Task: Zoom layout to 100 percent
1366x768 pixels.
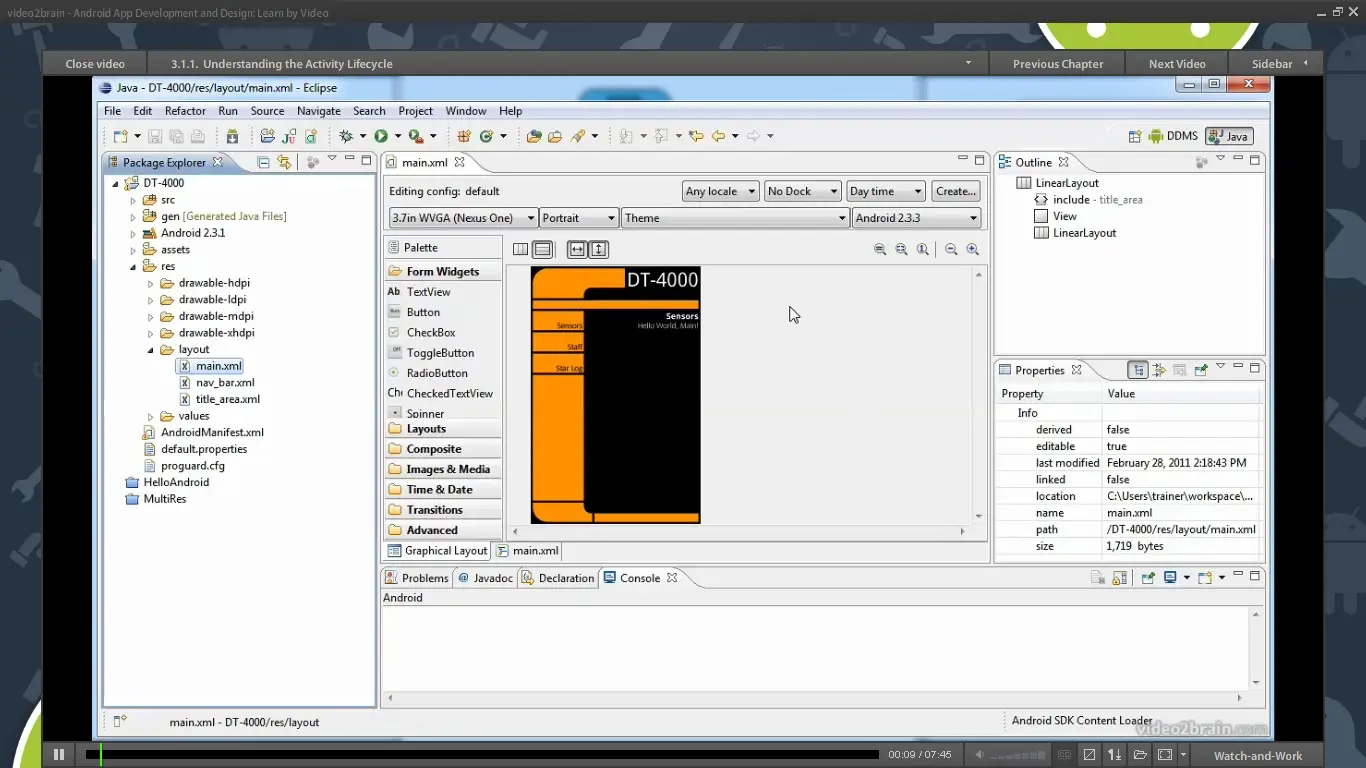Action: 923,249
